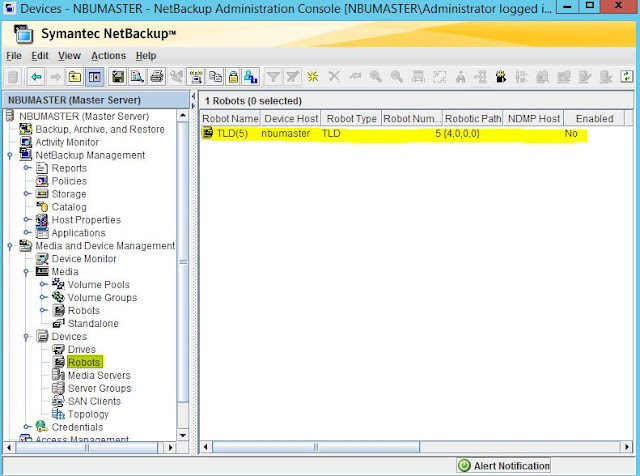640x476 pixels.
Task: Click the padlock toolbar icon
Action: pyautogui.click(x=233, y=77)
